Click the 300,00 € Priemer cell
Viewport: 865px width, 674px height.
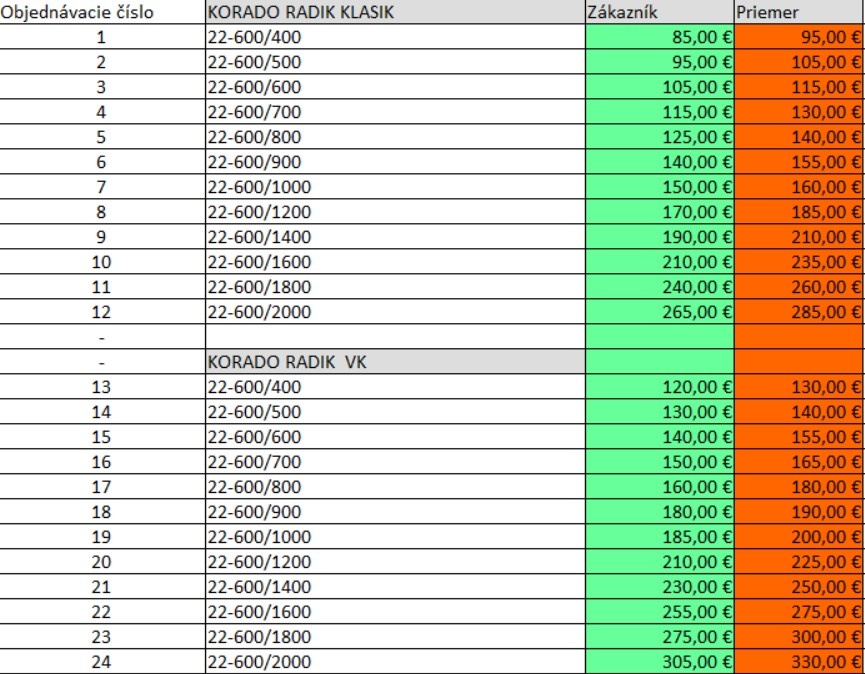[x=799, y=636]
